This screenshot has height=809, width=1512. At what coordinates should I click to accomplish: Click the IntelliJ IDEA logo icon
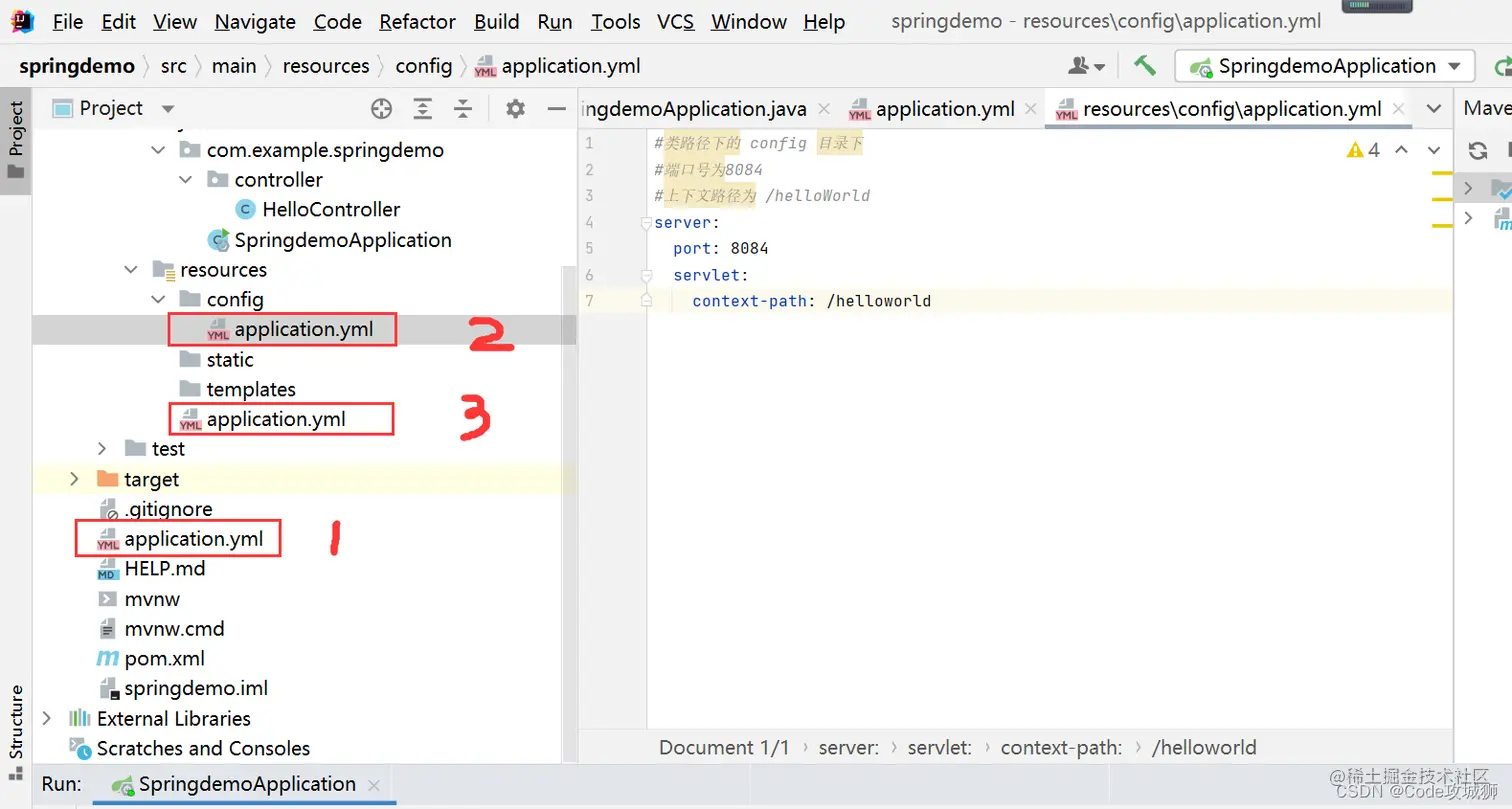tap(21, 20)
